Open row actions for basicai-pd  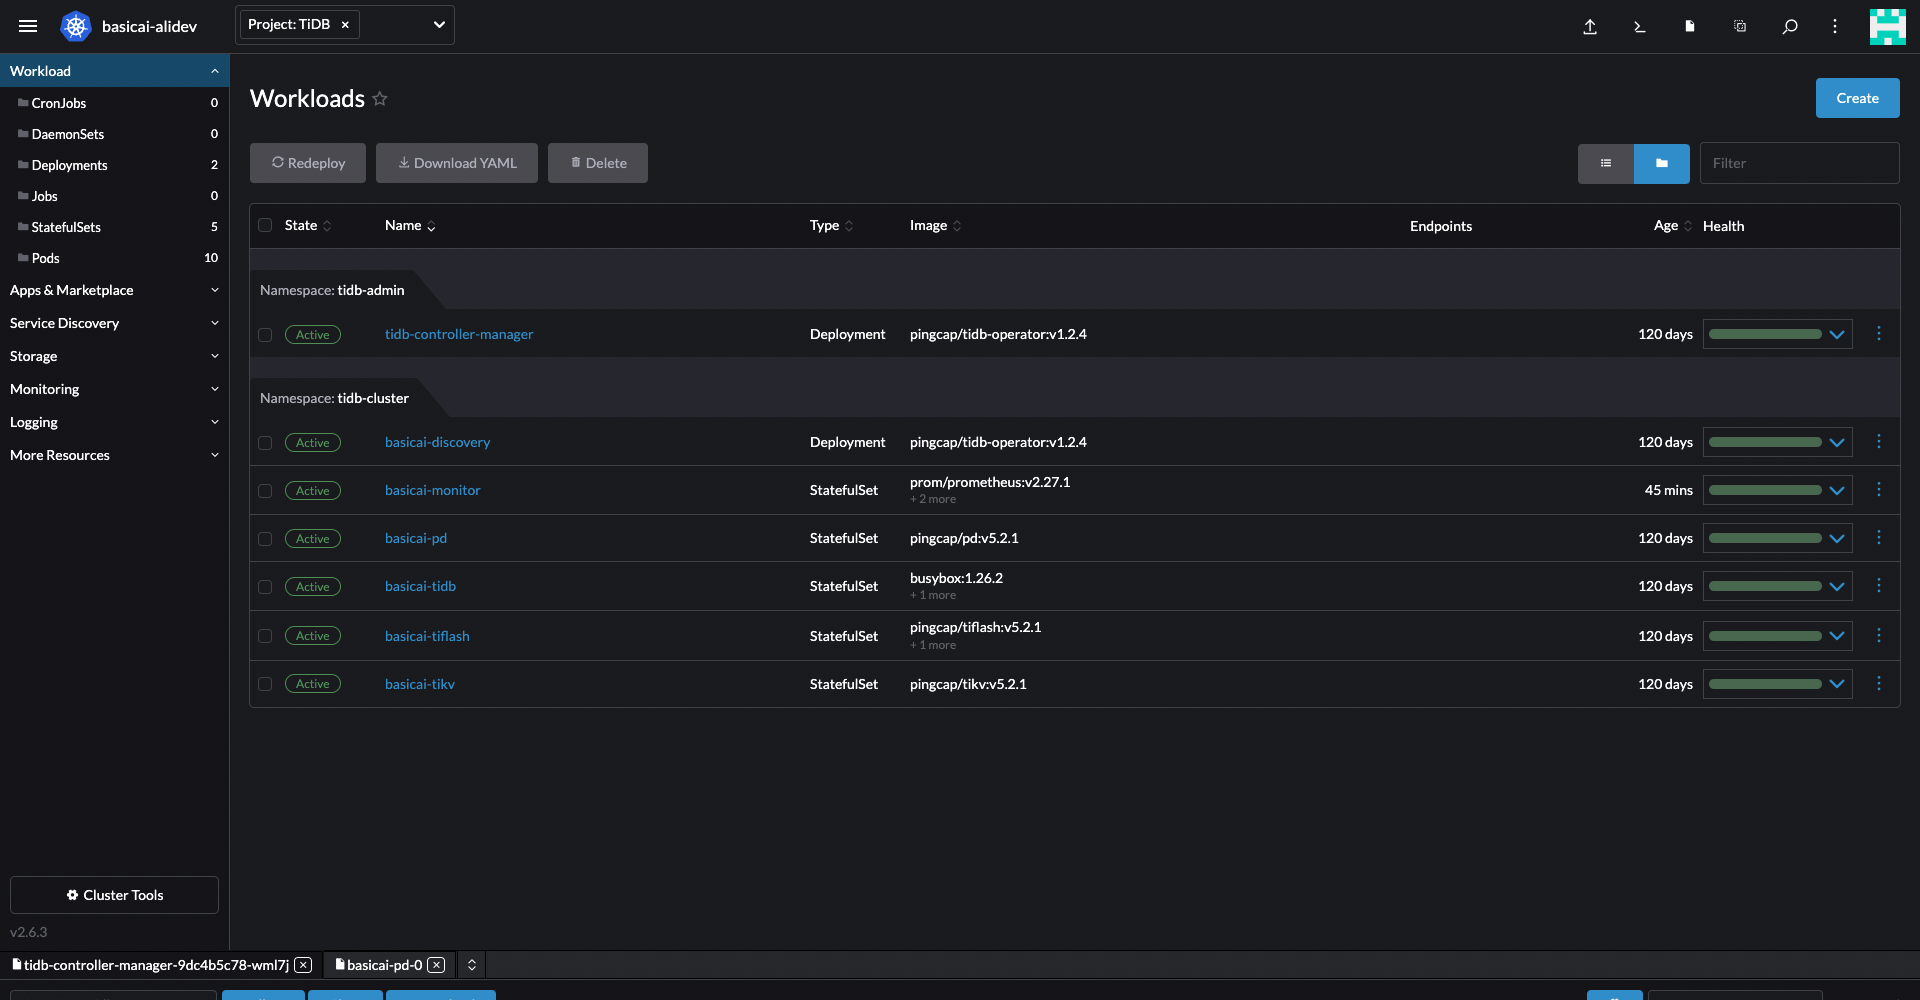tap(1879, 538)
